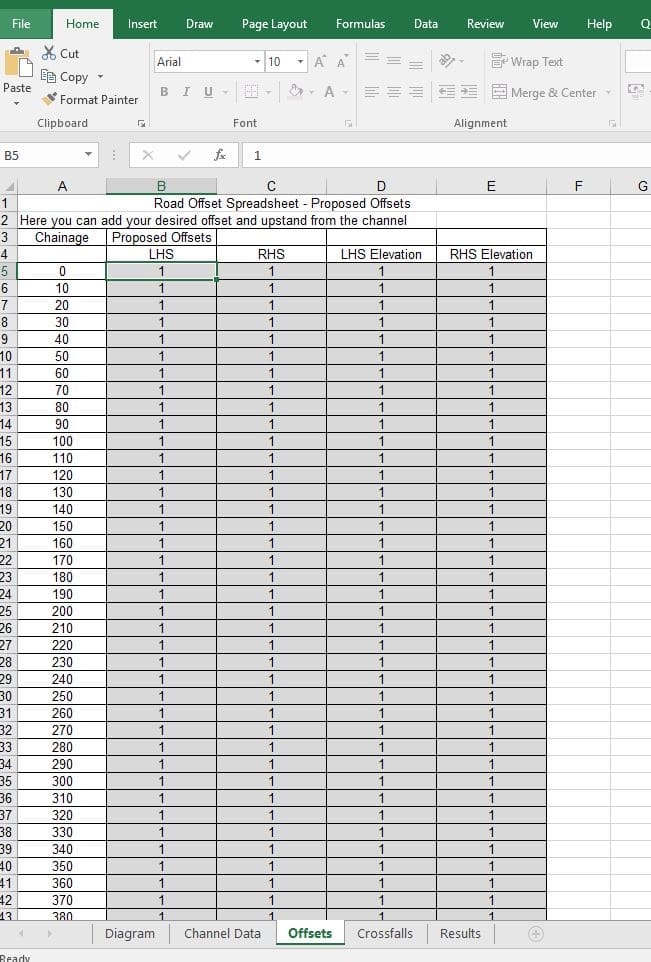Add a new sheet with plus icon
The height and width of the screenshot is (962, 651).
click(x=536, y=934)
